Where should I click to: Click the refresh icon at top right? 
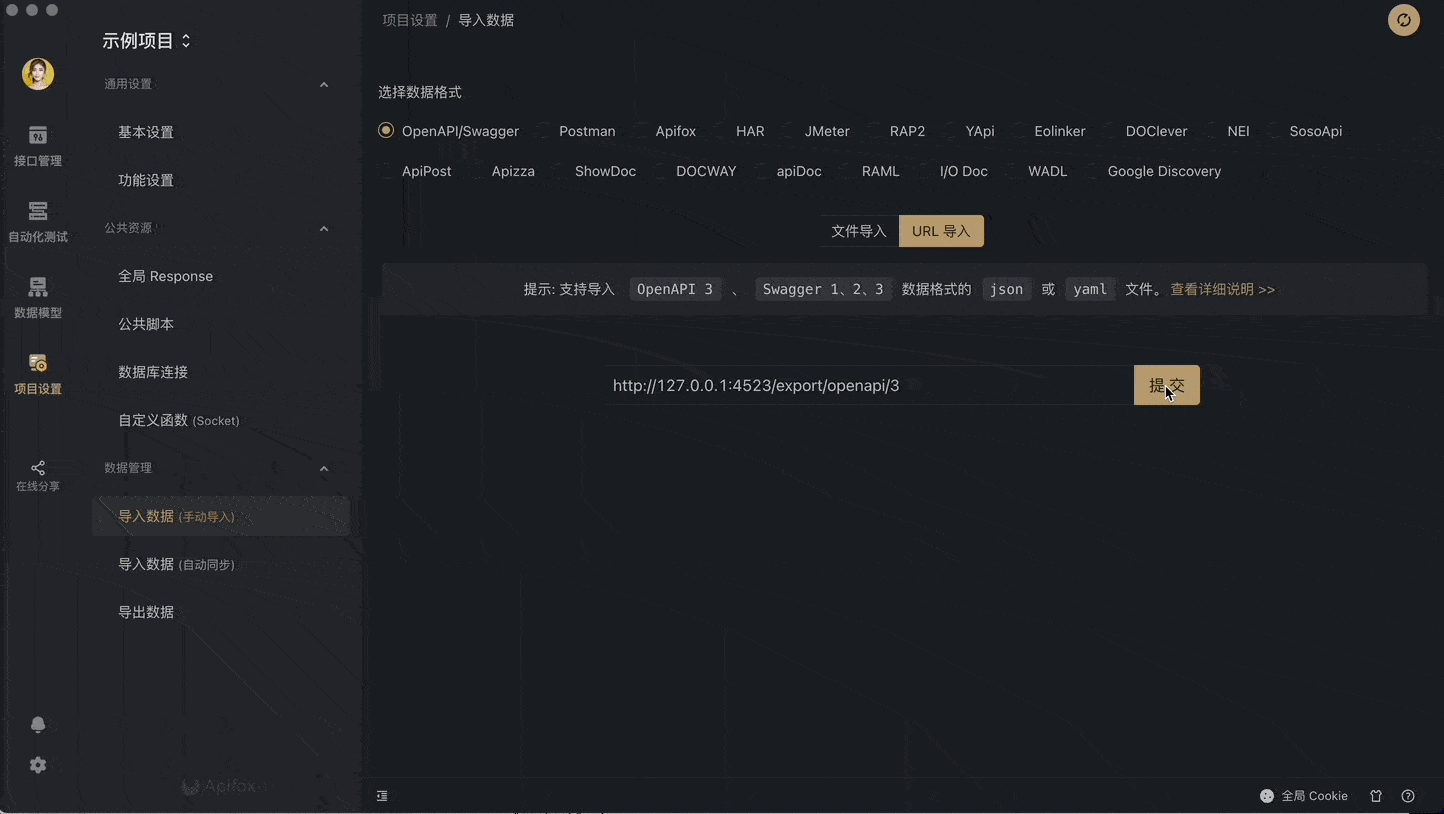(1403, 20)
